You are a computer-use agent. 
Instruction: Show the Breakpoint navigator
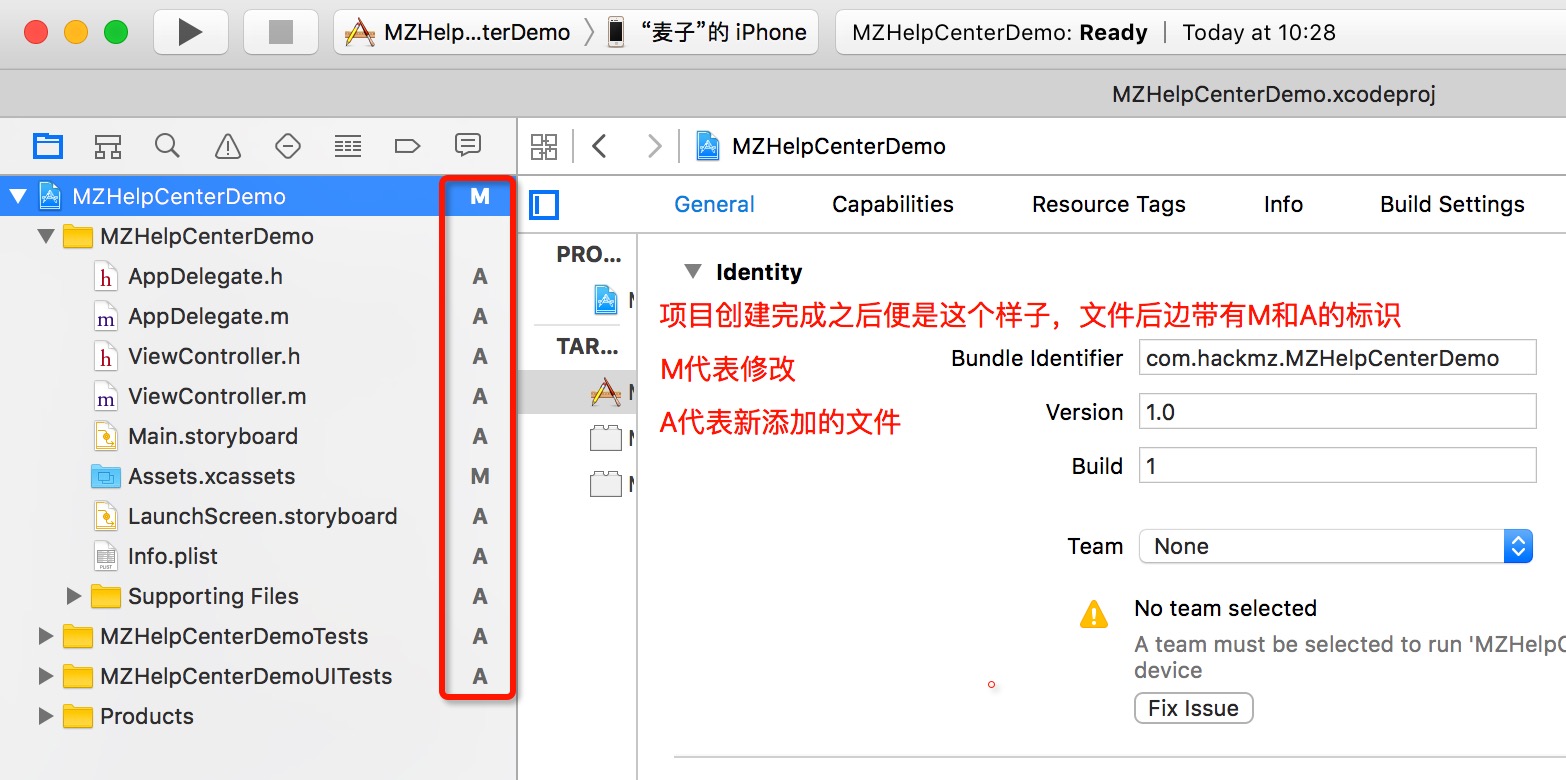[407, 146]
